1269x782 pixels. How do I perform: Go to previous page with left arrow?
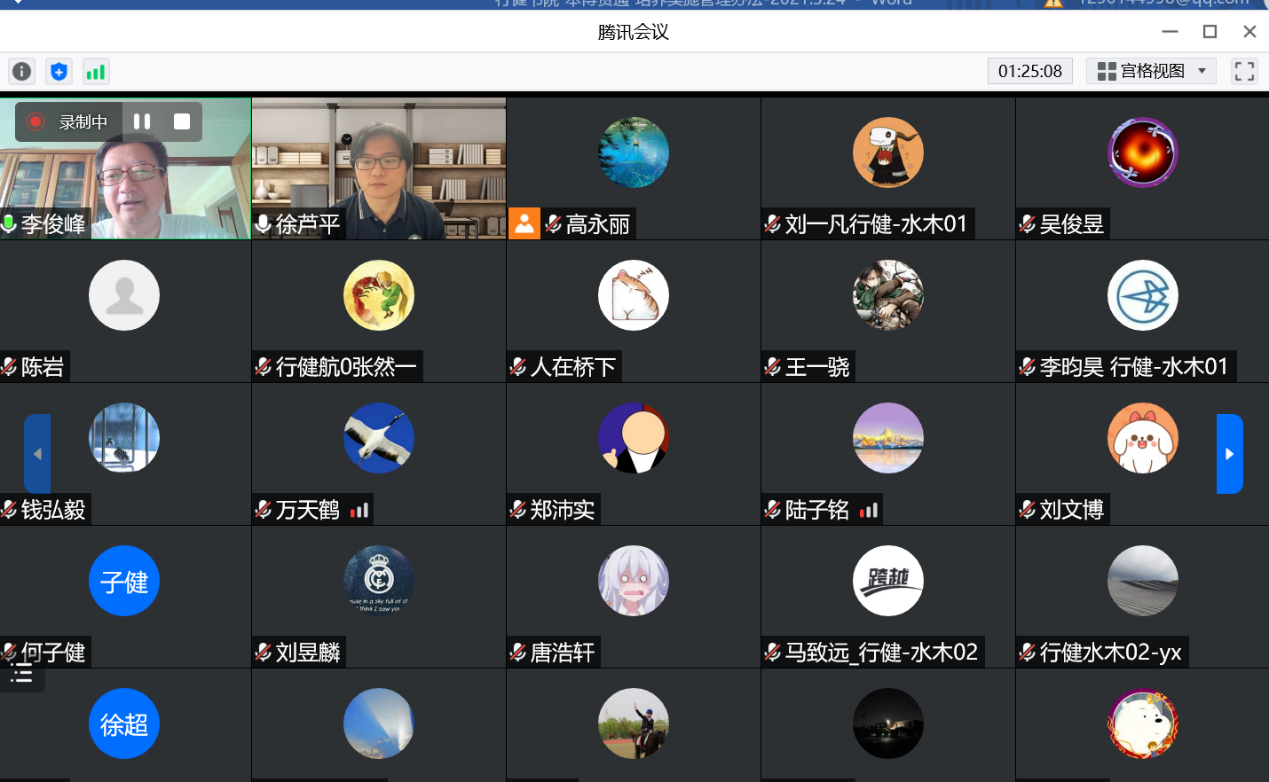pos(37,453)
